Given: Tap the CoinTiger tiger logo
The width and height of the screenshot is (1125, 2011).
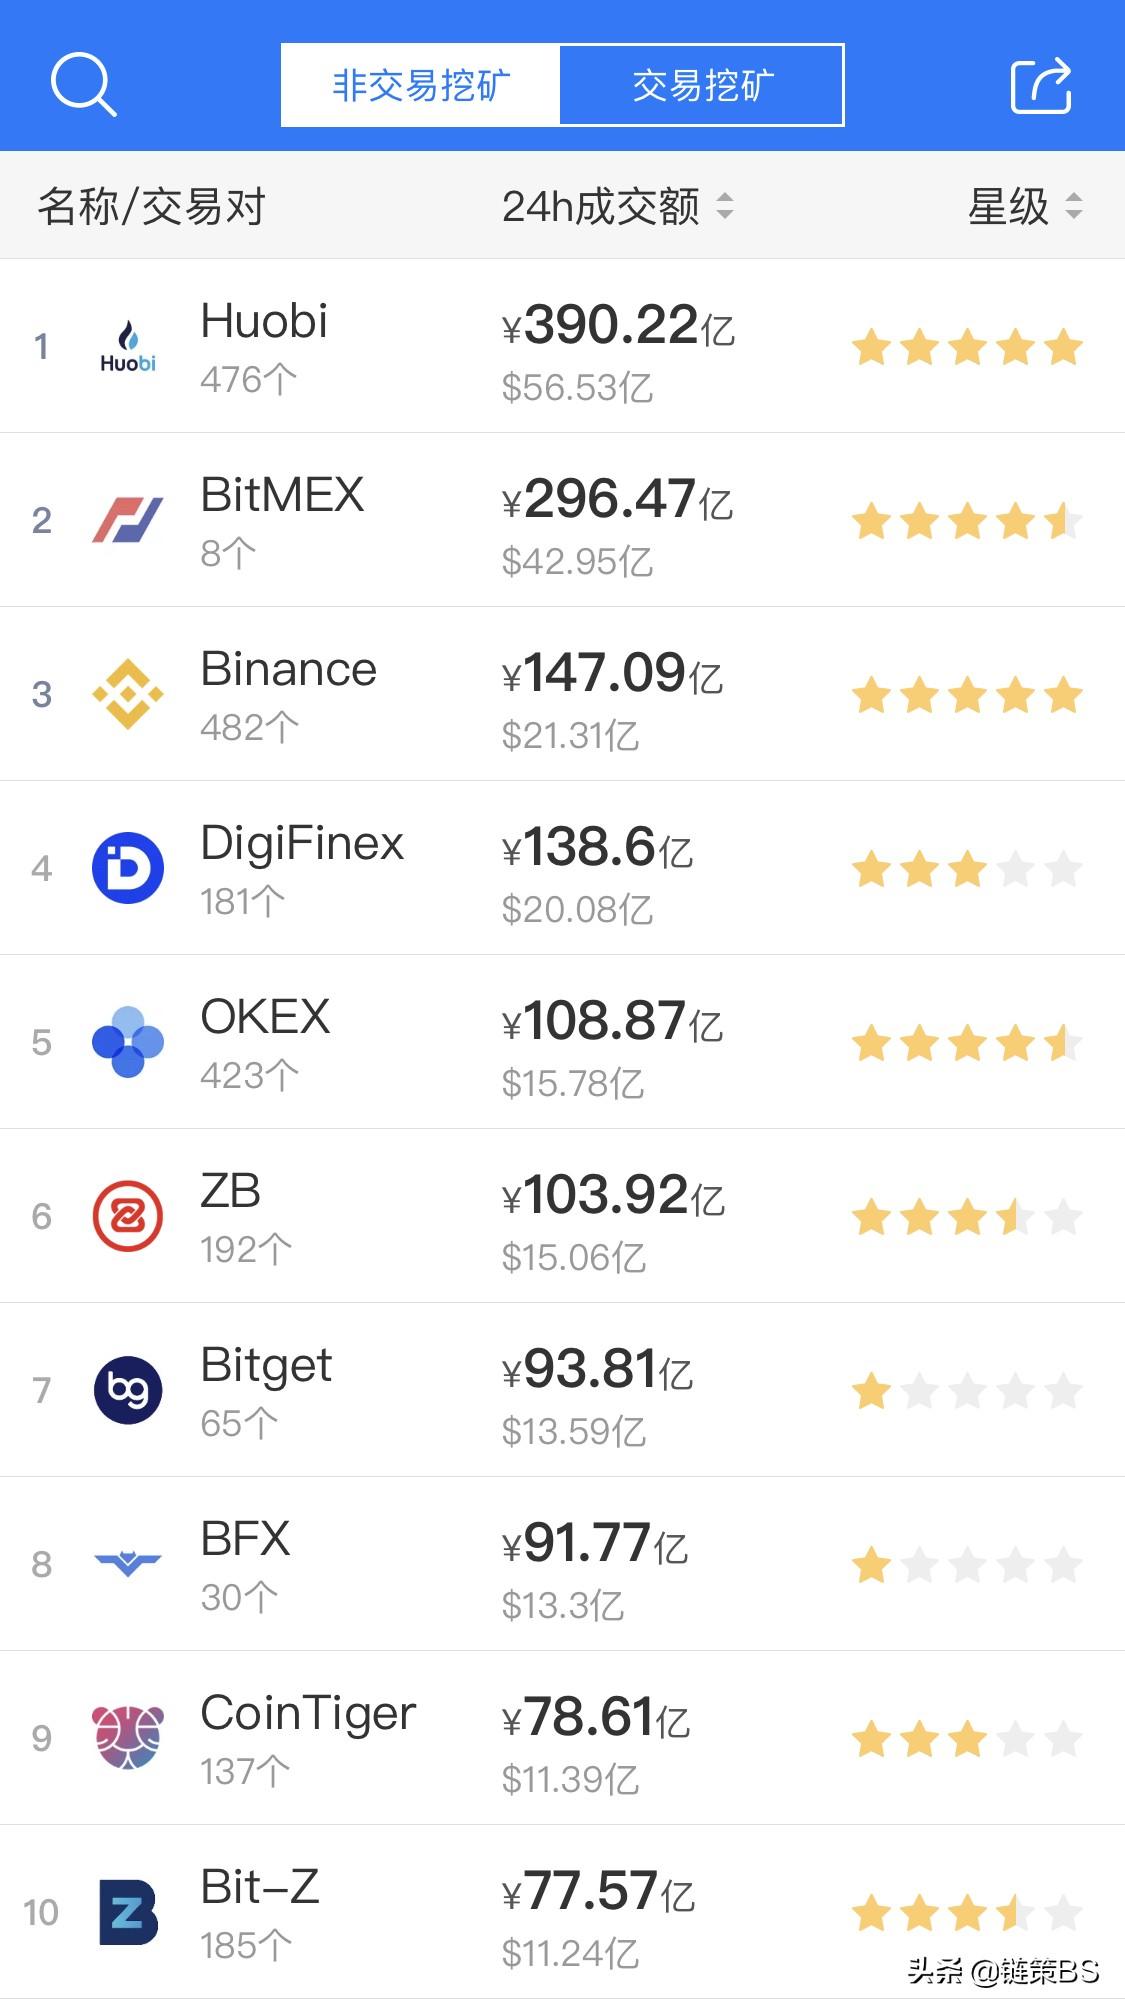Looking at the screenshot, I should click(128, 1738).
